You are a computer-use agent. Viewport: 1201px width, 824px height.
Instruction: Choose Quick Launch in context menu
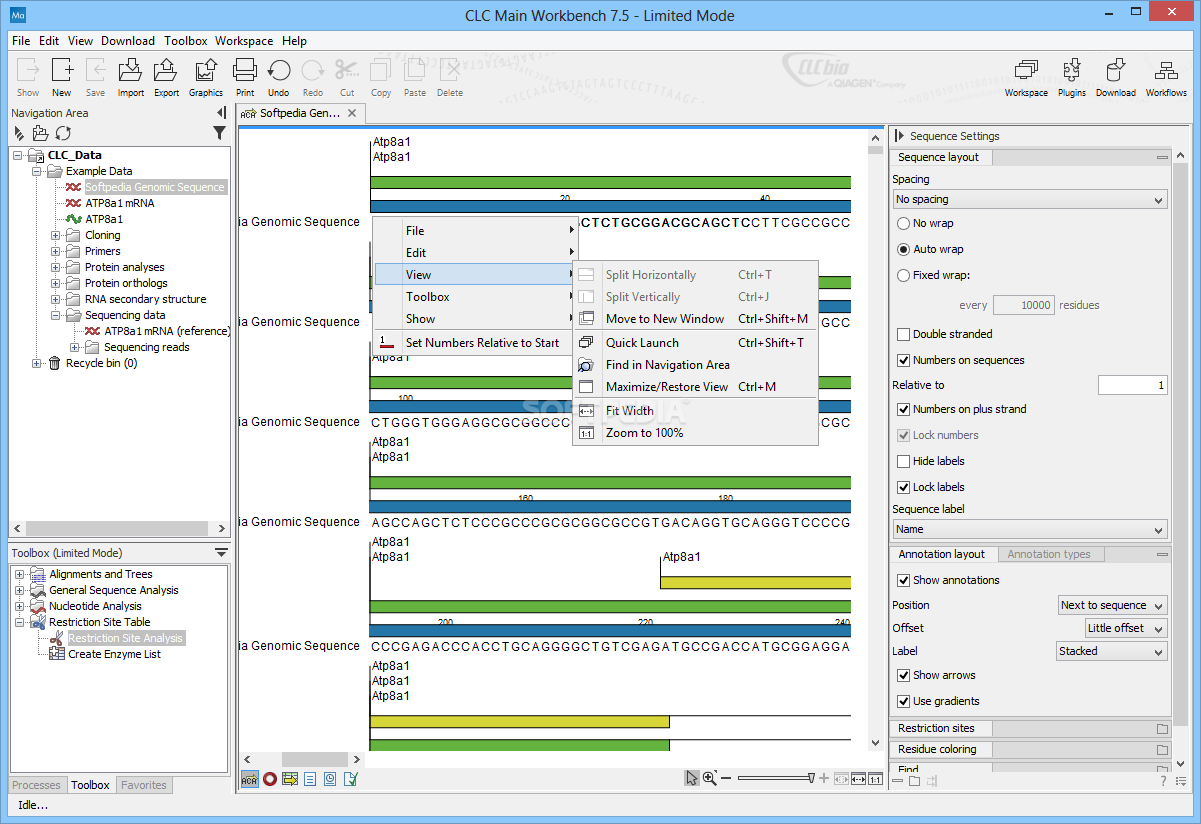pyautogui.click(x=695, y=343)
